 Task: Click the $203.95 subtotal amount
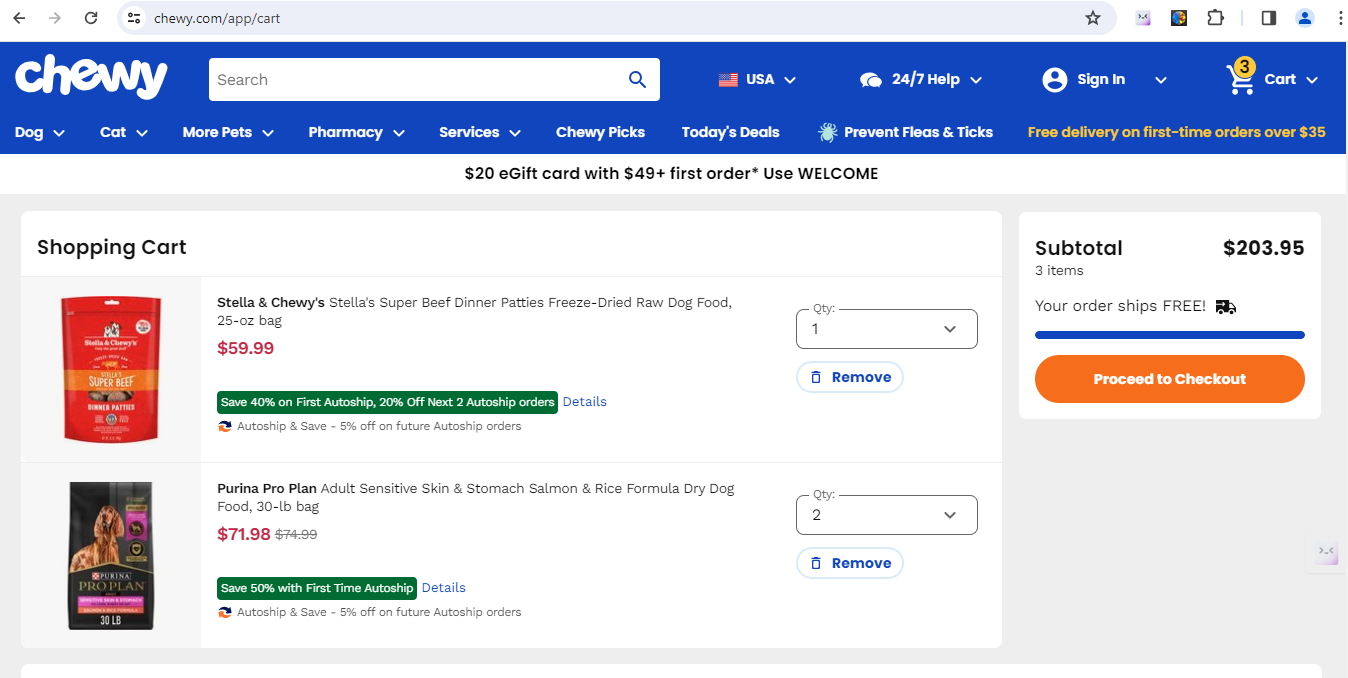1264,248
